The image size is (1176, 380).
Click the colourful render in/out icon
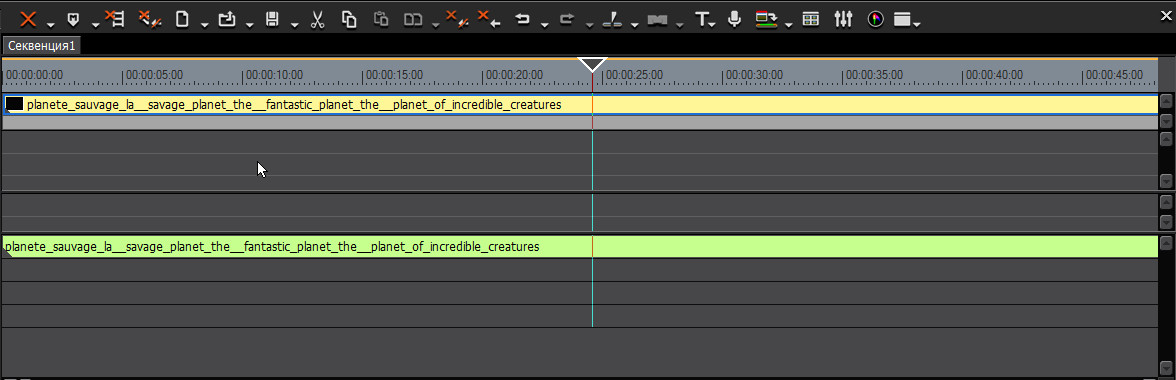[x=766, y=19]
